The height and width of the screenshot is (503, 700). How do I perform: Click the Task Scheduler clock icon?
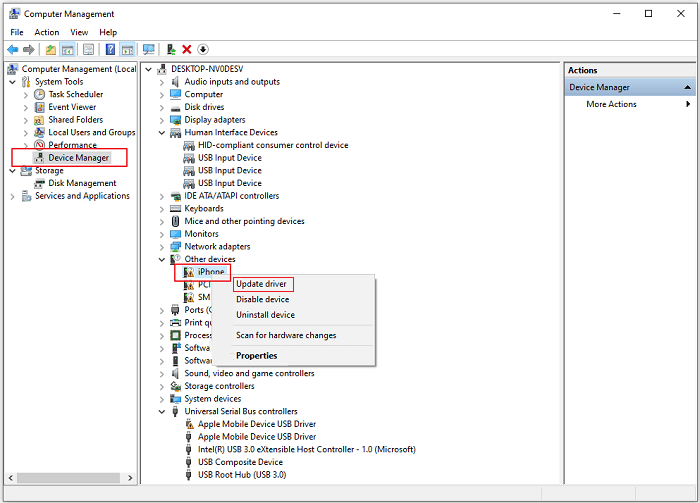pyautogui.click(x=40, y=94)
